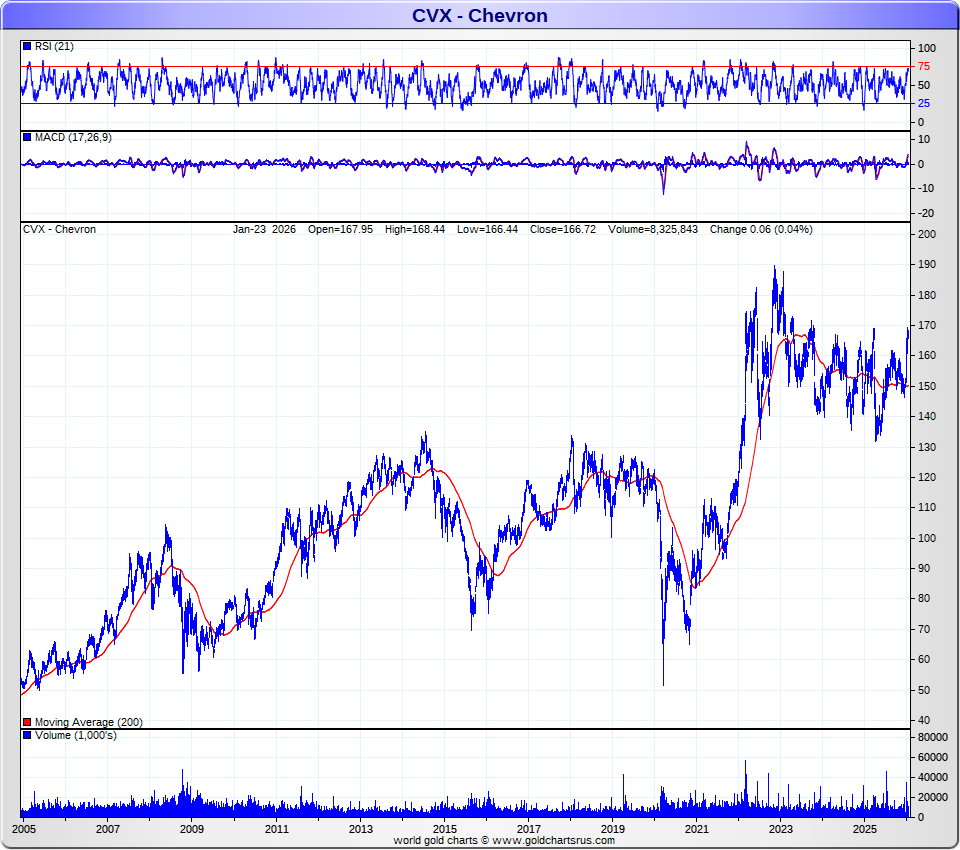The height and width of the screenshot is (850, 960).
Task: Click the 190 price axis label
Action: point(927,265)
